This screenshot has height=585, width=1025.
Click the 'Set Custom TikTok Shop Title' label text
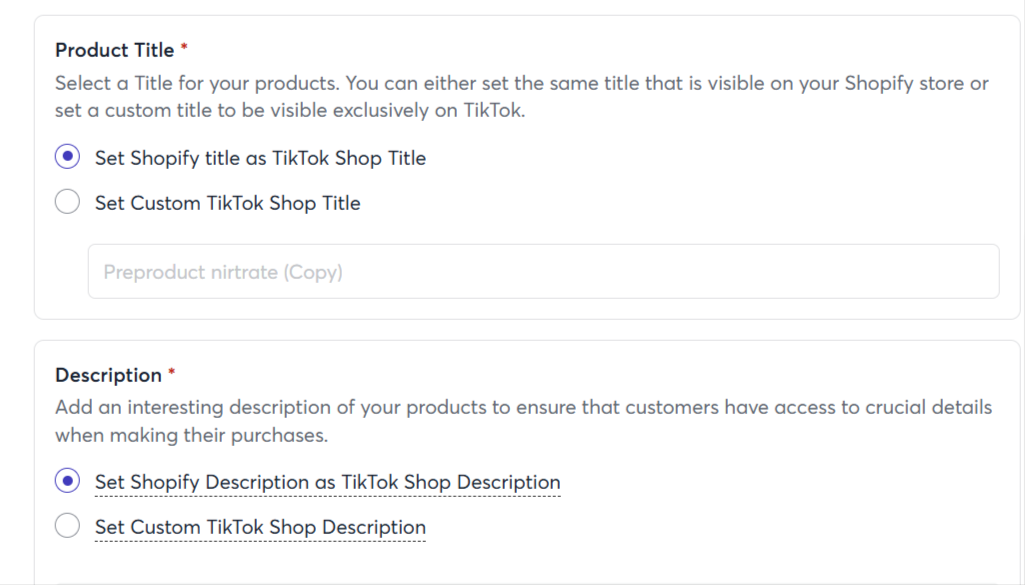[227, 203]
